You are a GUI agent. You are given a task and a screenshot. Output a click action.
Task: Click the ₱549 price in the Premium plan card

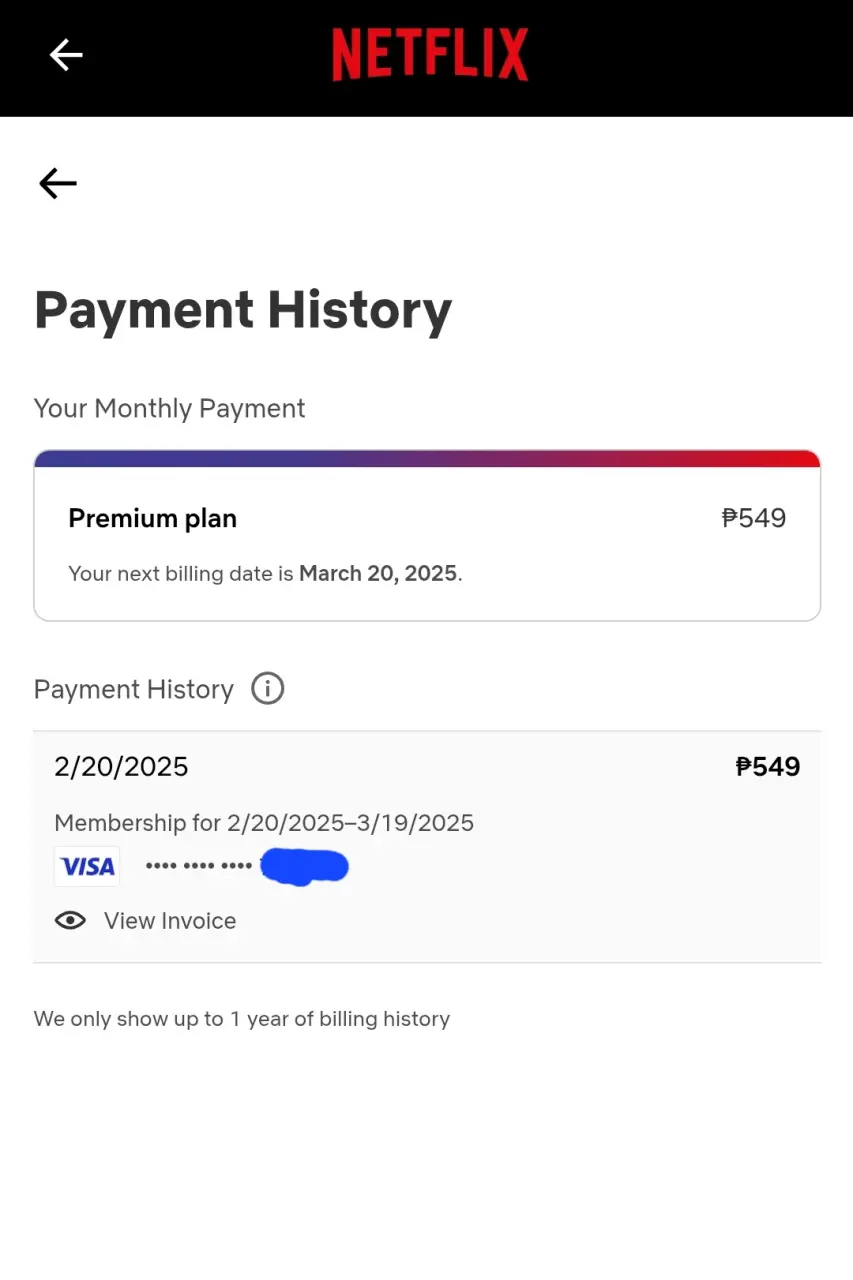754,518
